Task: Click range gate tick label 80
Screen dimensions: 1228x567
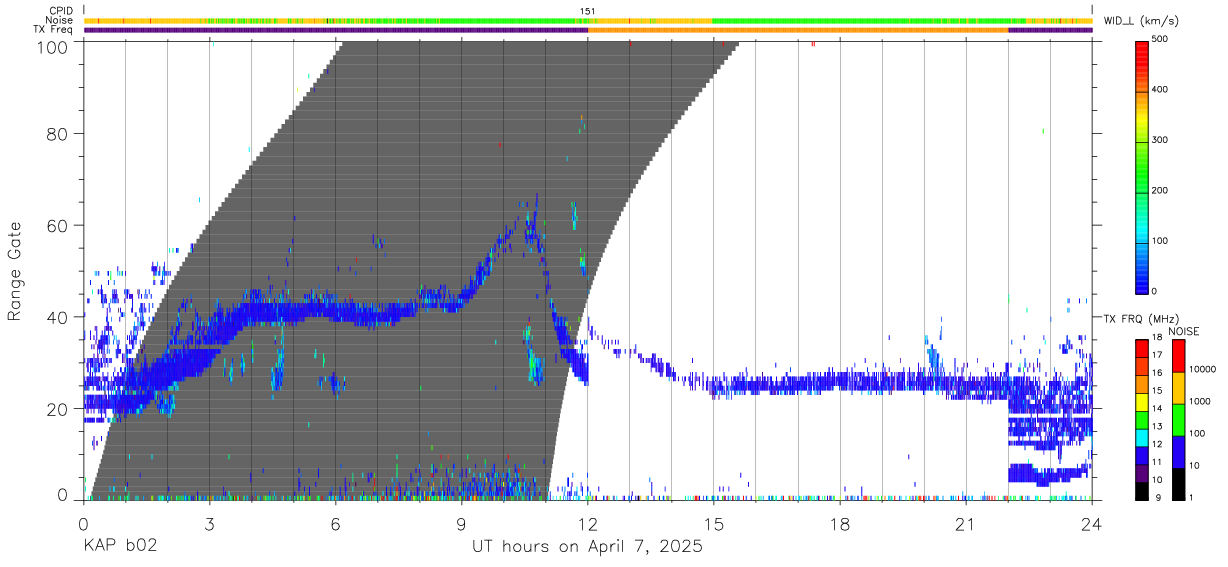Action: tap(58, 133)
